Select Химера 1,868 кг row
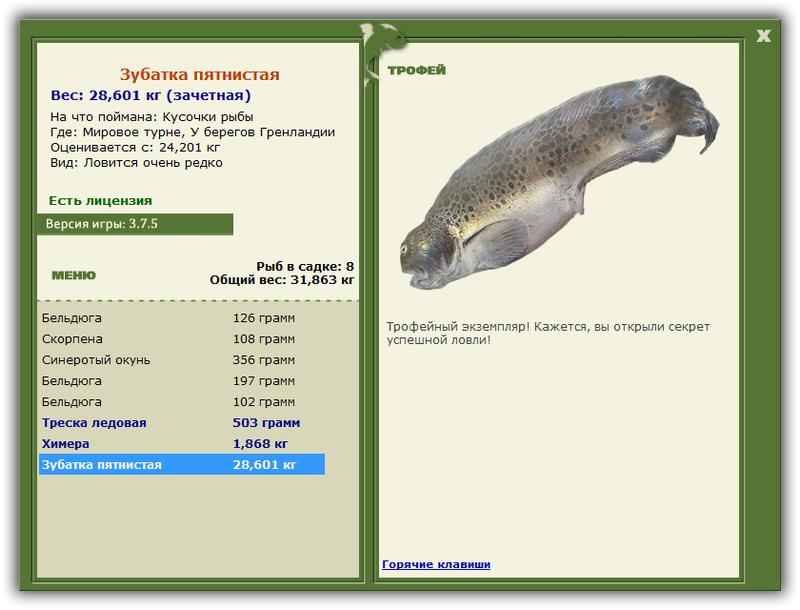Image resolution: width=800 pixels, height=610 pixels. click(x=182, y=443)
